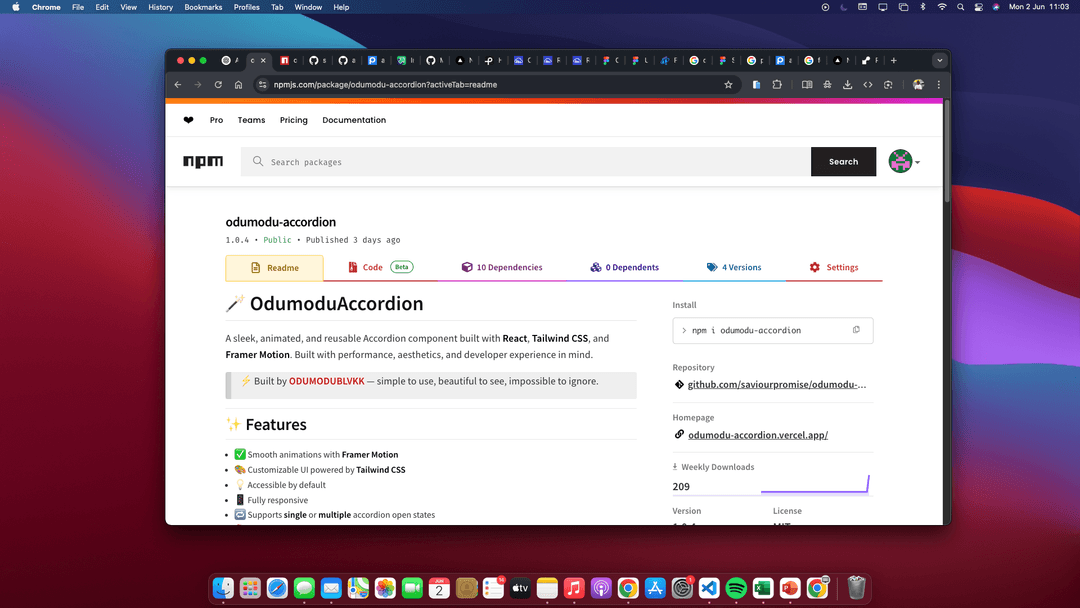Image resolution: width=1080 pixels, height=608 pixels.
Task: Open the Pro link
Action: click(x=216, y=120)
